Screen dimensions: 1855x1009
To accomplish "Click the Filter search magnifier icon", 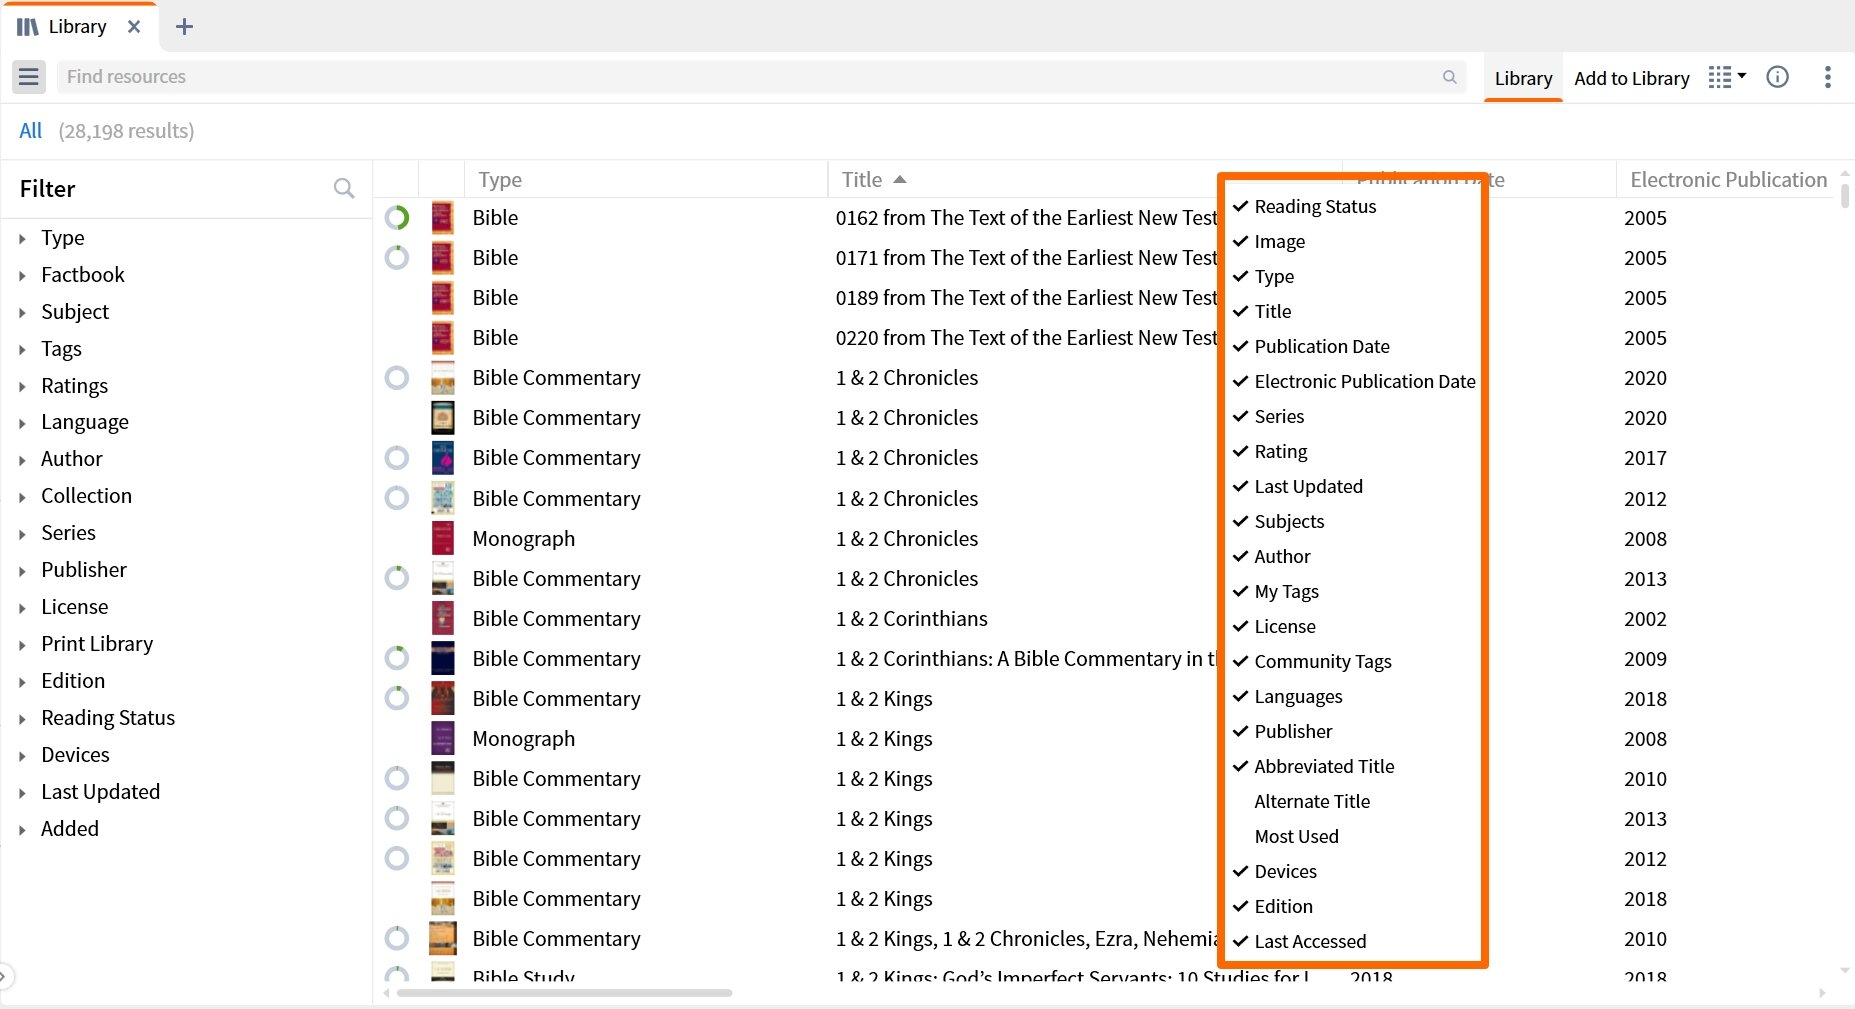I will point(344,188).
